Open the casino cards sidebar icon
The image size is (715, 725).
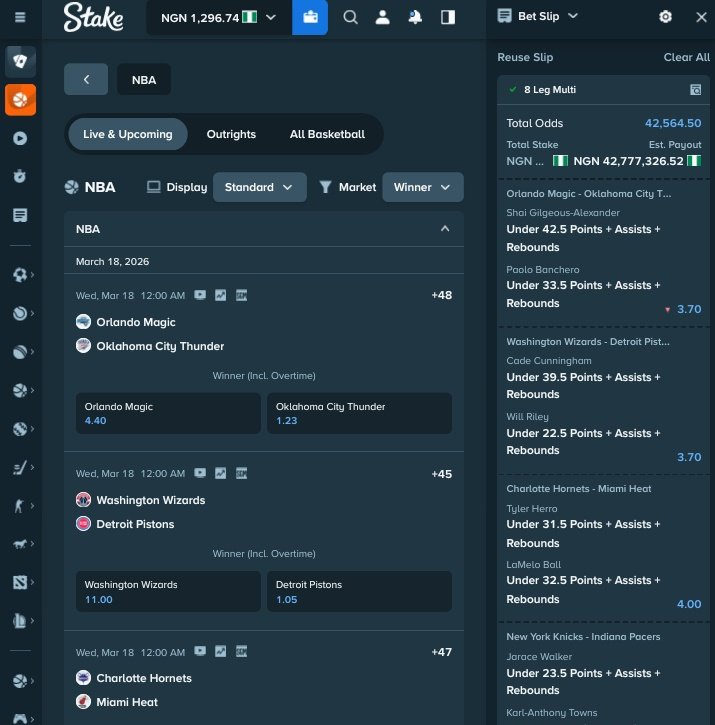20,61
